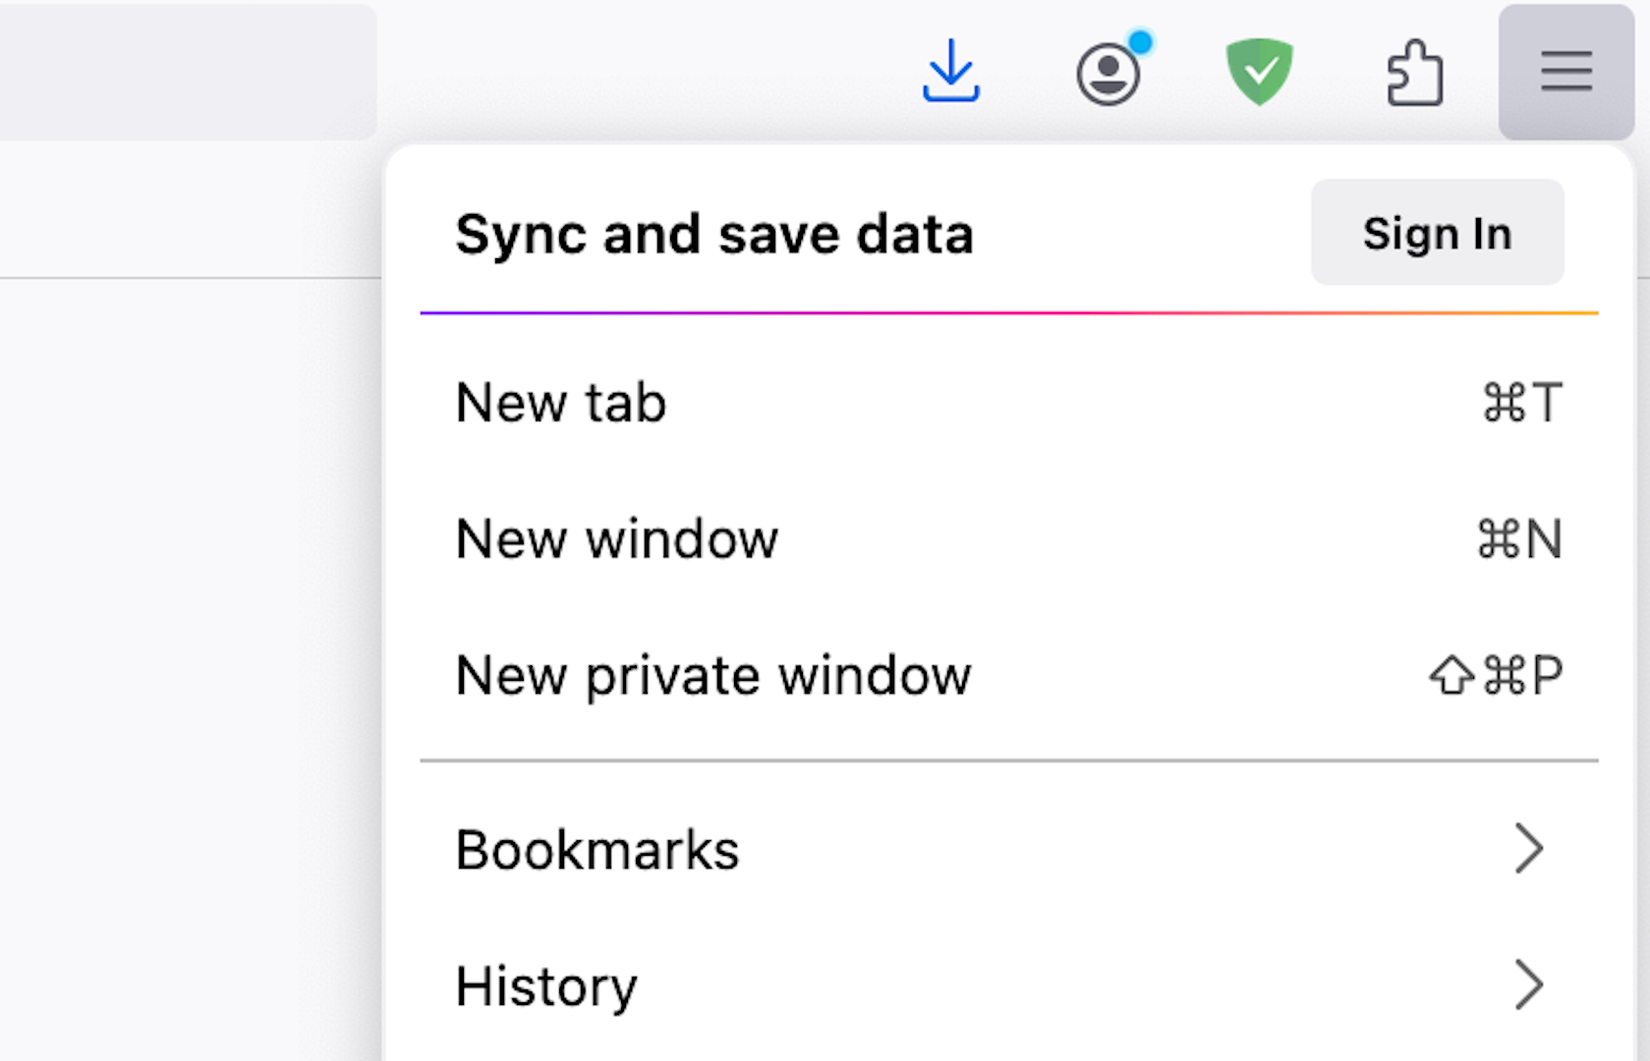Viewport: 1650px width, 1061px height.
Task: Select New tab menu item
Action: click(x=560, y=403)
